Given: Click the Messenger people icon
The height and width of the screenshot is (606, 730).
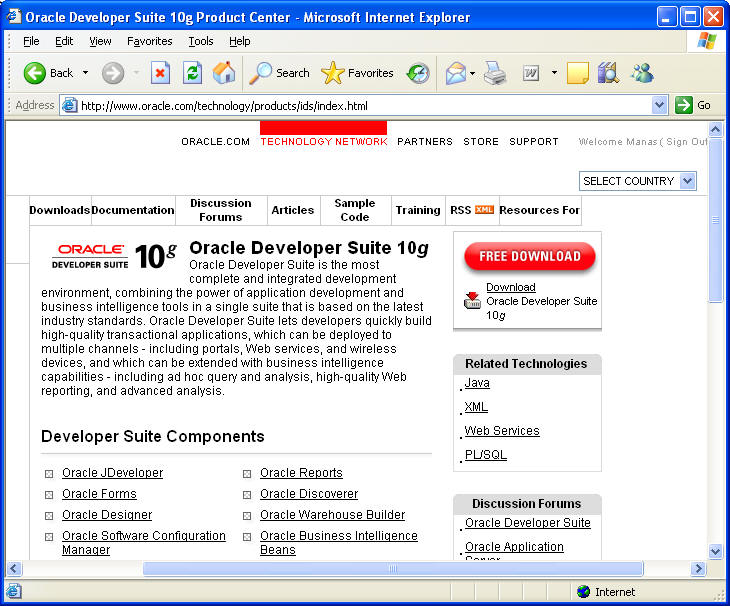Looking at the screenshot, I should 642,73.
